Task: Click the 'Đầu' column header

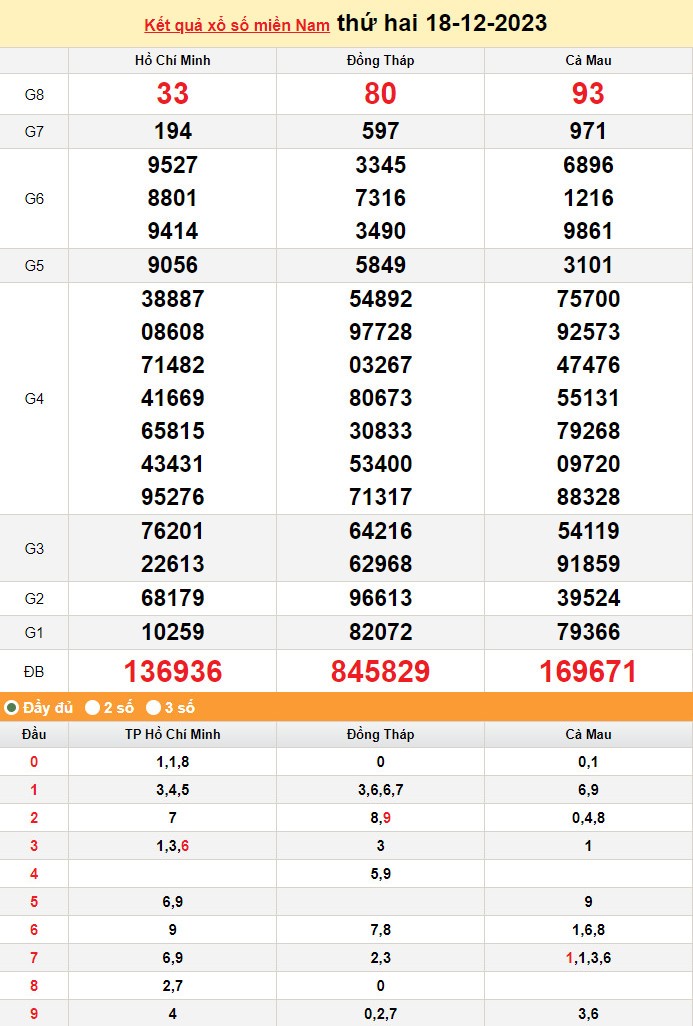Action: pyautogui.click(x=34, y=734)
